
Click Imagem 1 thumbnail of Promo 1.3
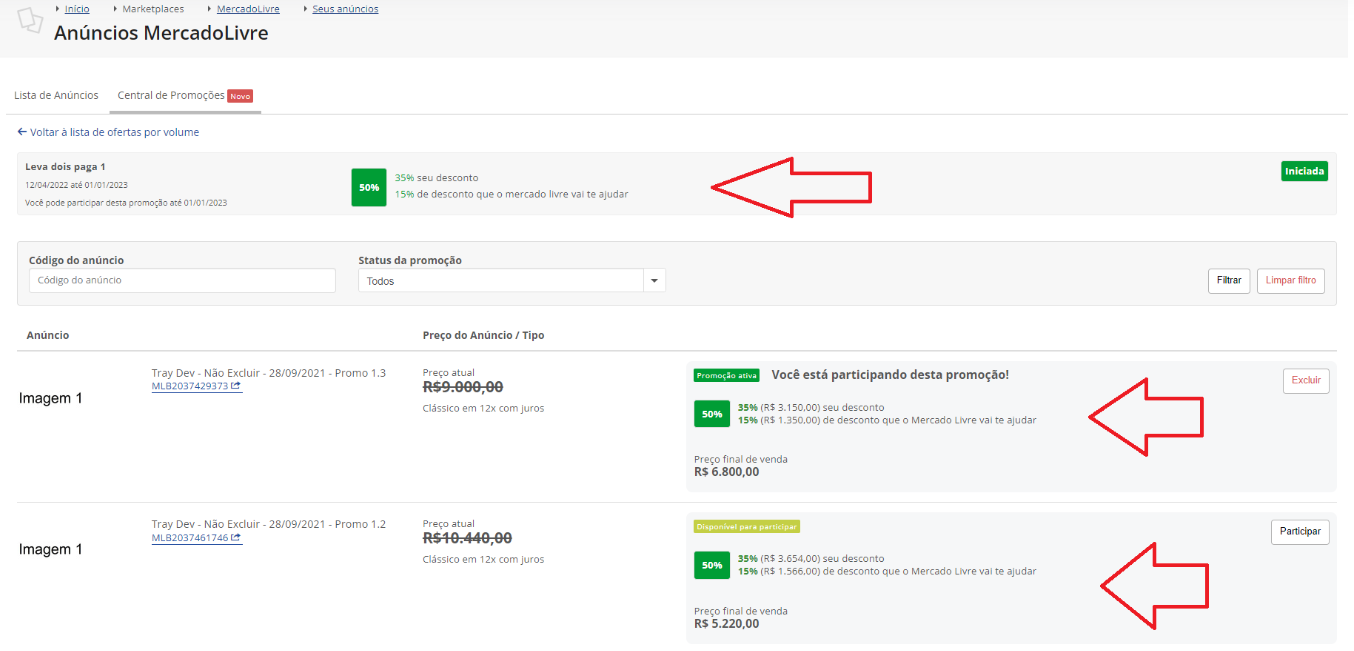[x=51, y=398]
